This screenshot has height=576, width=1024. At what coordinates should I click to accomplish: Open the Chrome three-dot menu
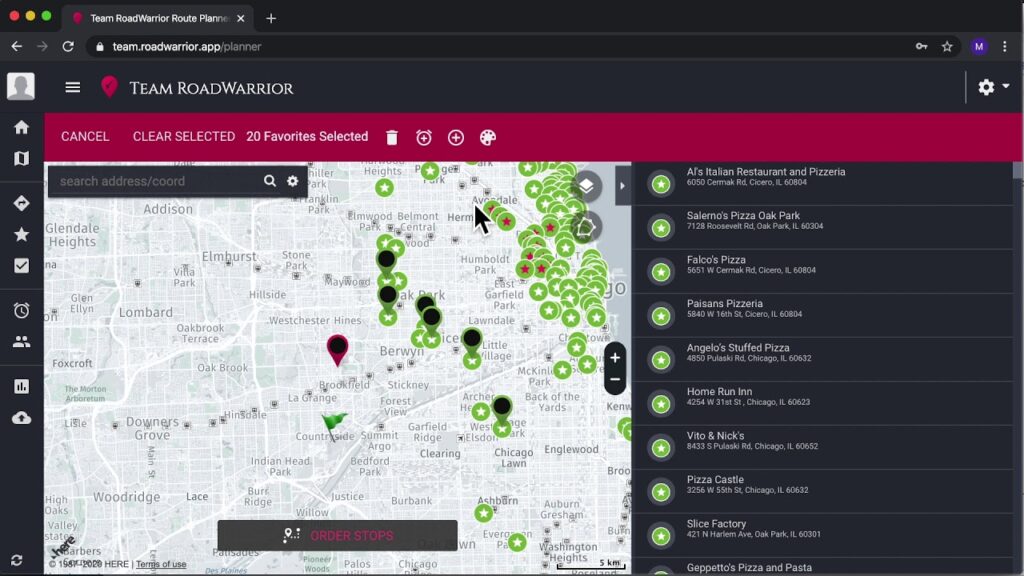coord(1005,46)
